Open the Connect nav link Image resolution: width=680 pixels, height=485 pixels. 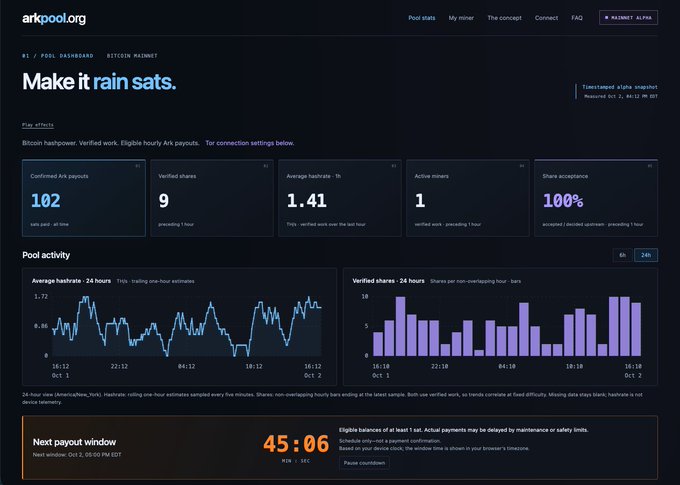point(546,18)
